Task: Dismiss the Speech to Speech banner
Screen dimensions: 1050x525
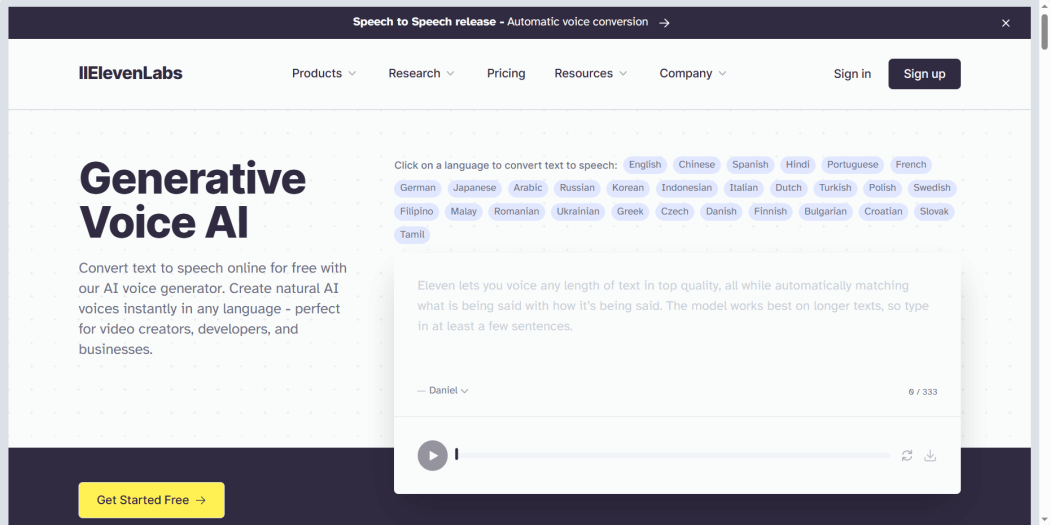Action: point(1006,23)
